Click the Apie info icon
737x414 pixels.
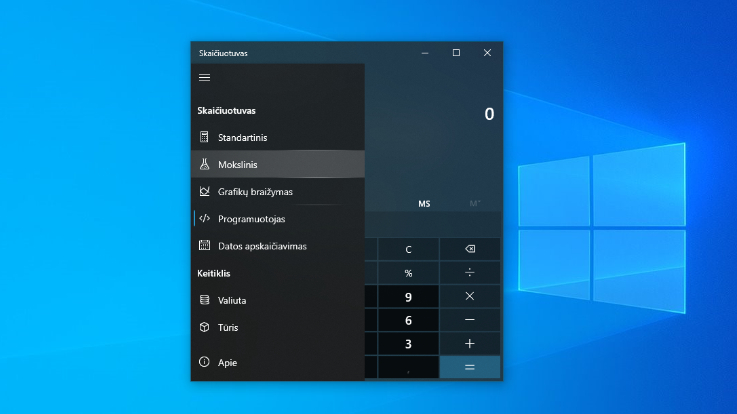pos(204,362)
